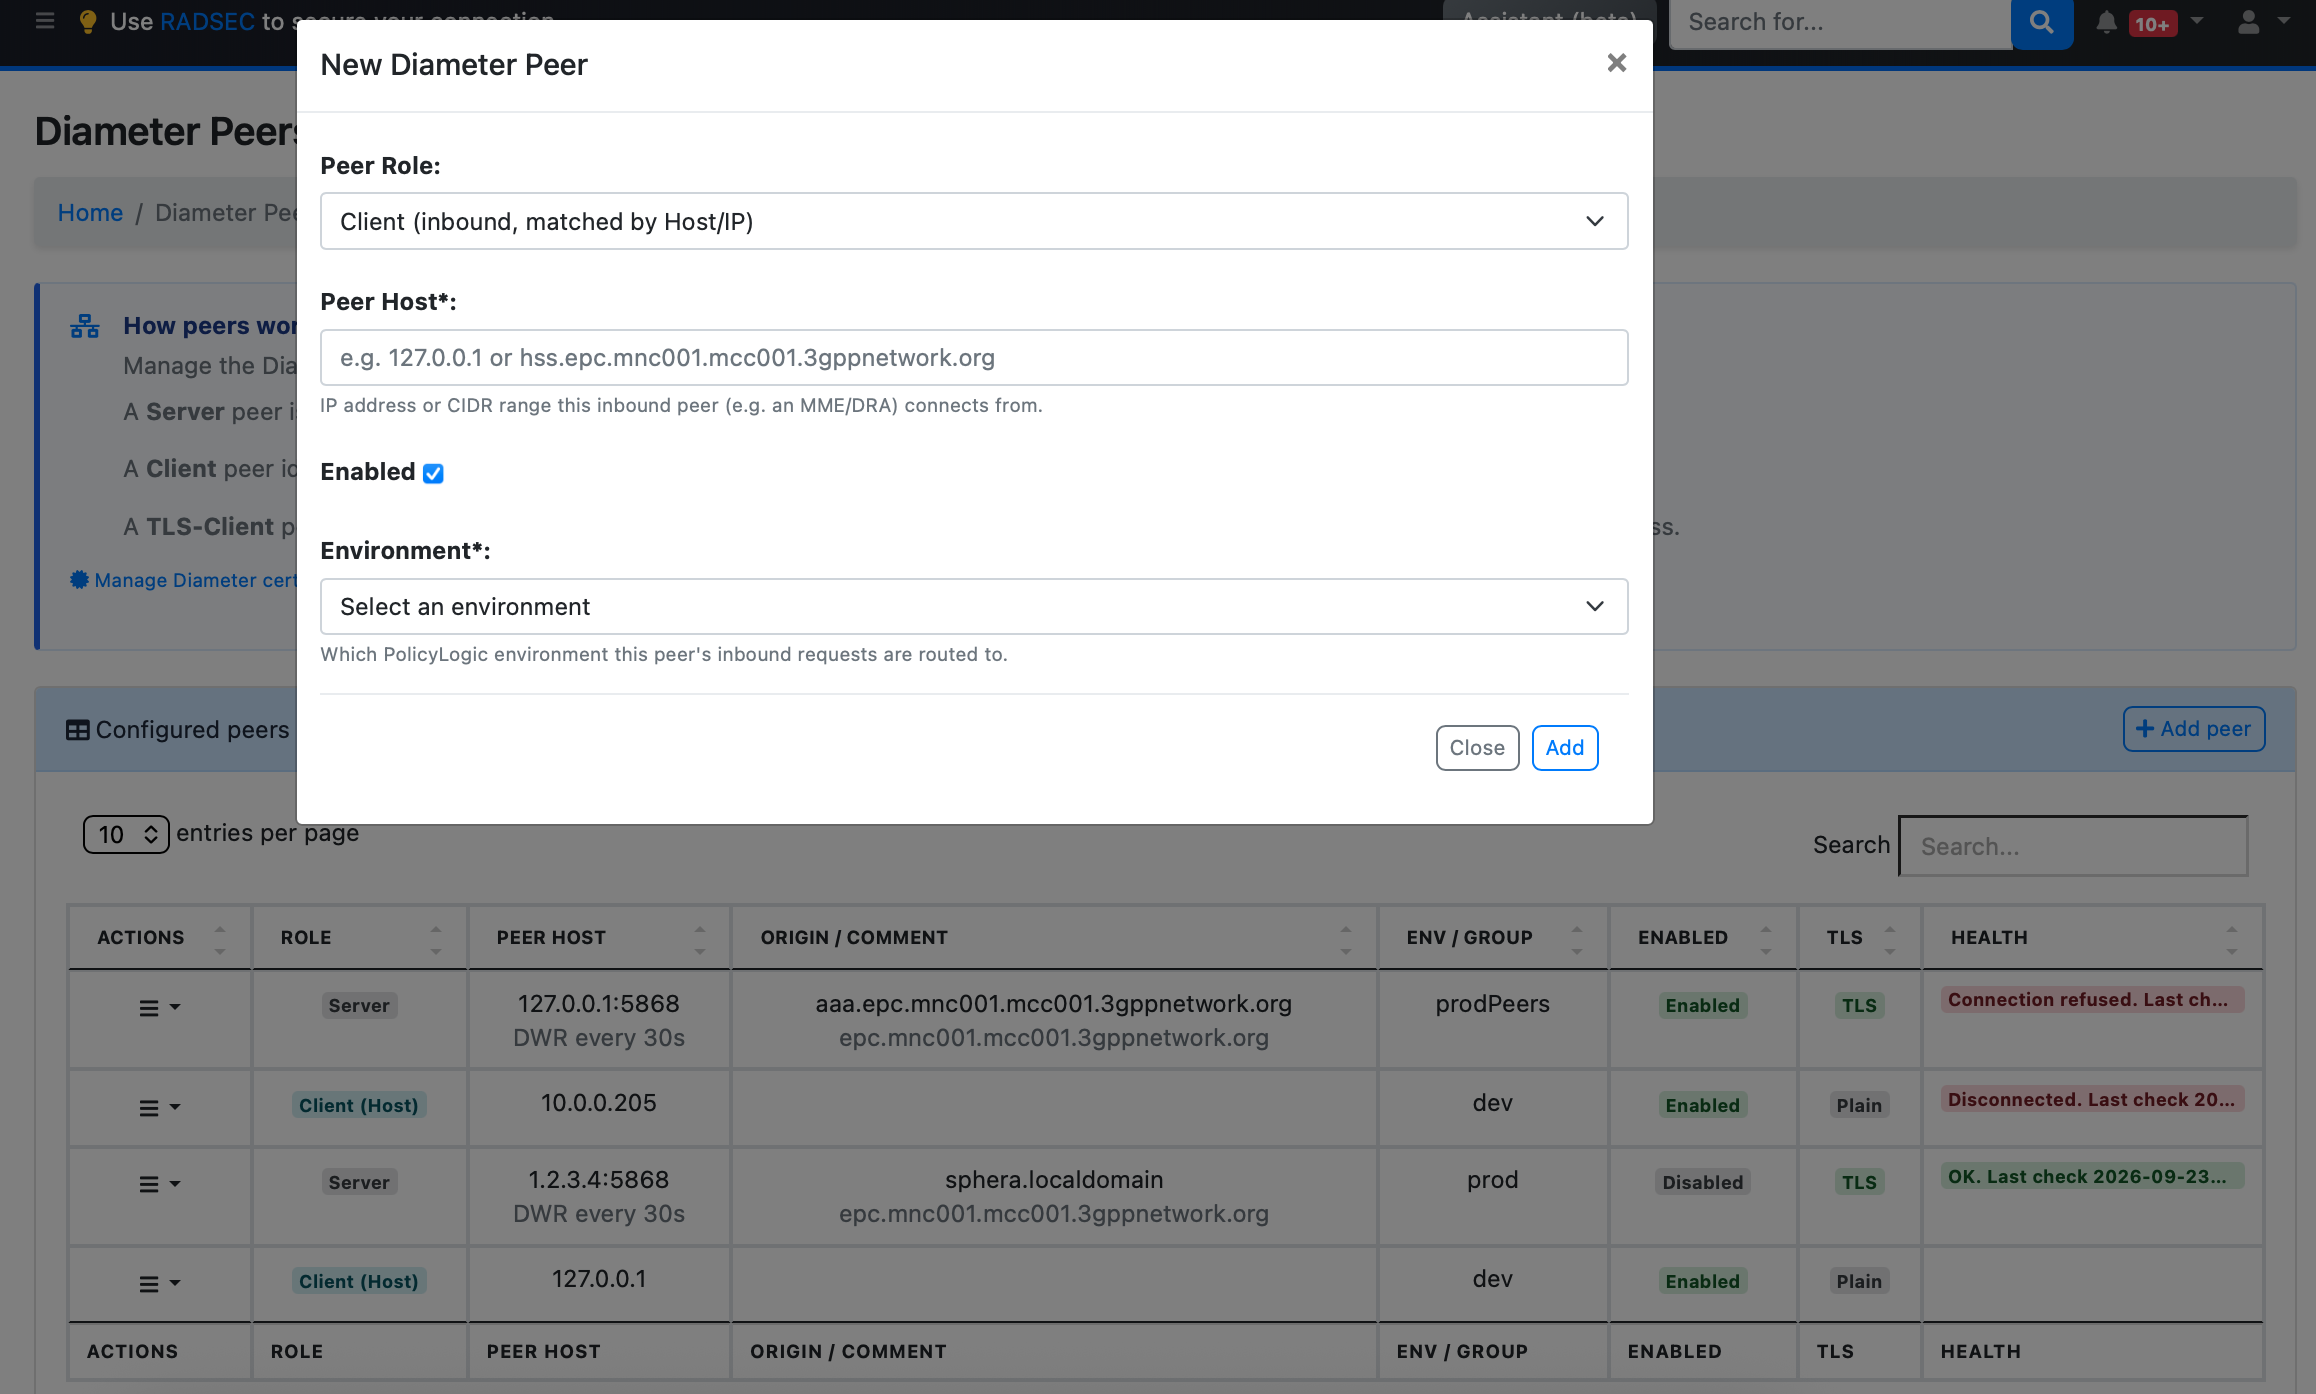Click Connection refused health status badge
The height and width of the screenshot is (1394, 2316).
coord(2092,1000)
